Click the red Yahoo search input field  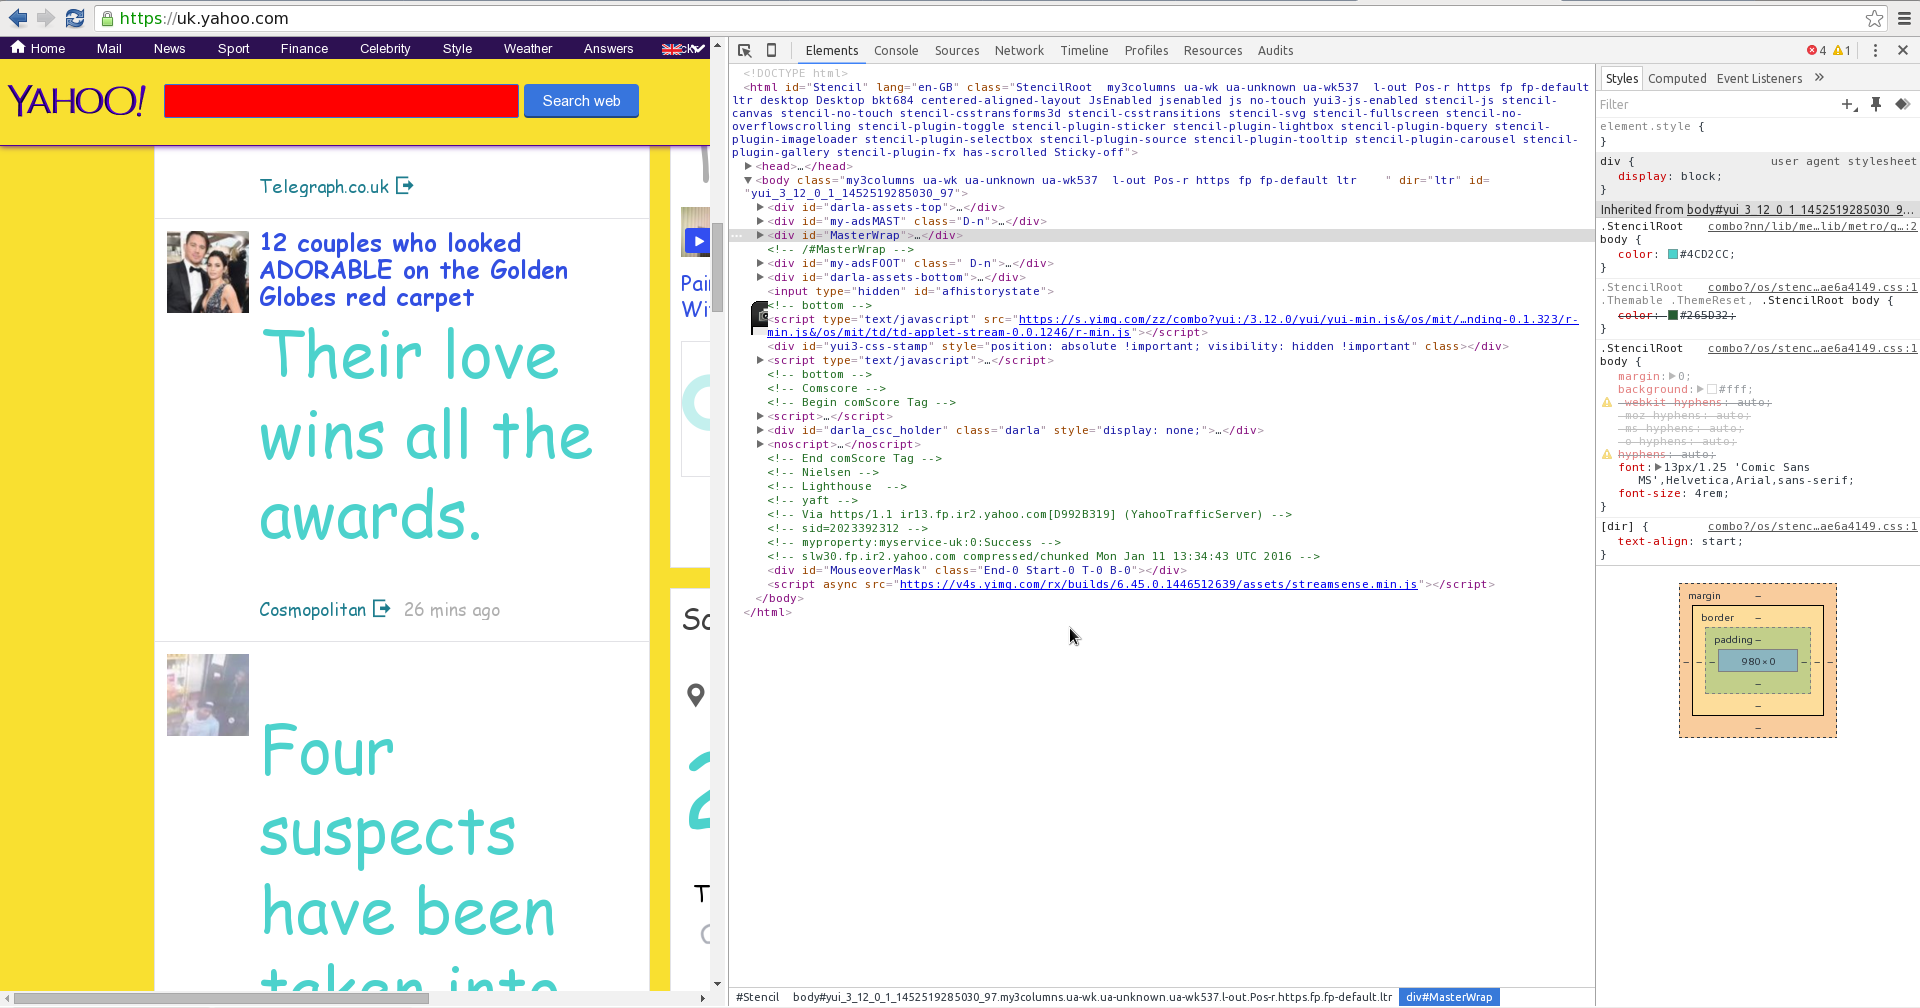(341, 100)
